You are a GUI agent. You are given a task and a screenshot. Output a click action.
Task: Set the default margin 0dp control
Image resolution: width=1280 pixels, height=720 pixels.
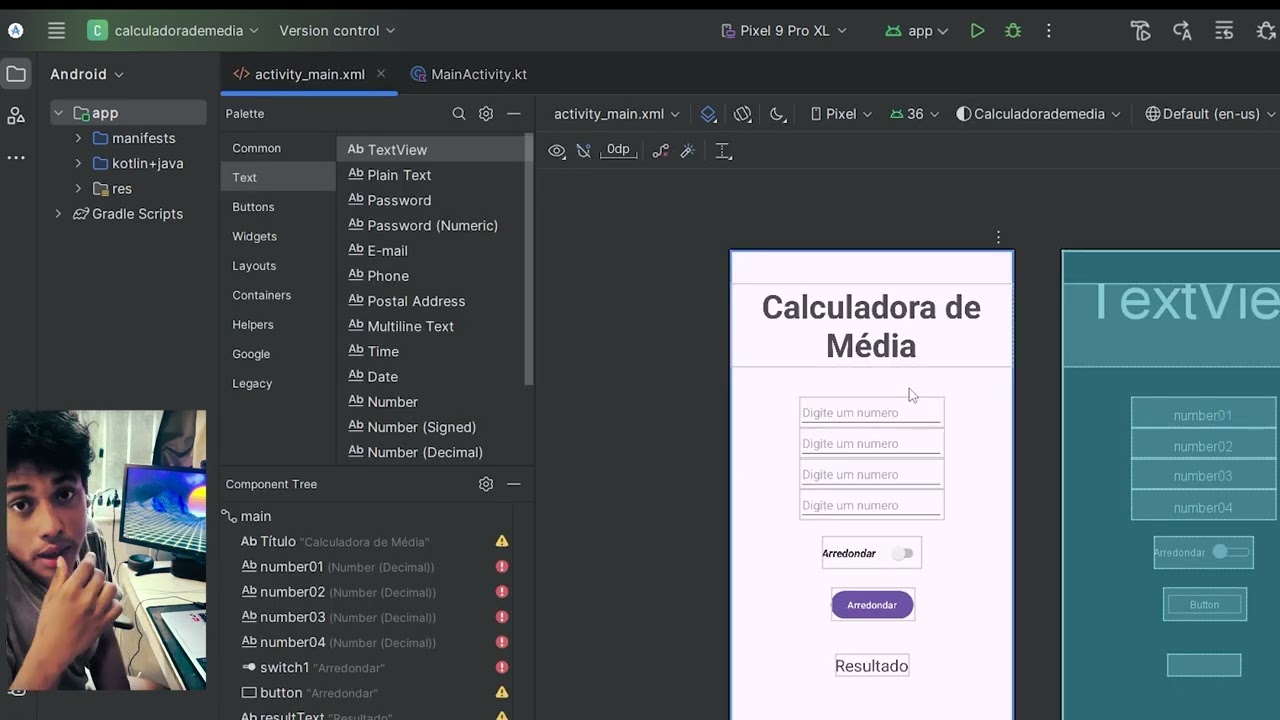pos(618,150)
